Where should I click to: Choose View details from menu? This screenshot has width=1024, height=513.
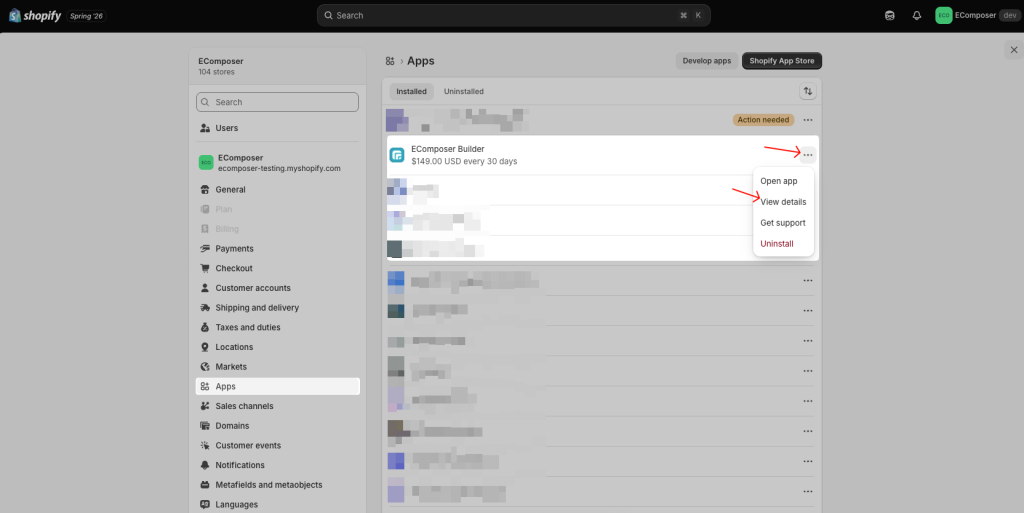click(783, 202)
